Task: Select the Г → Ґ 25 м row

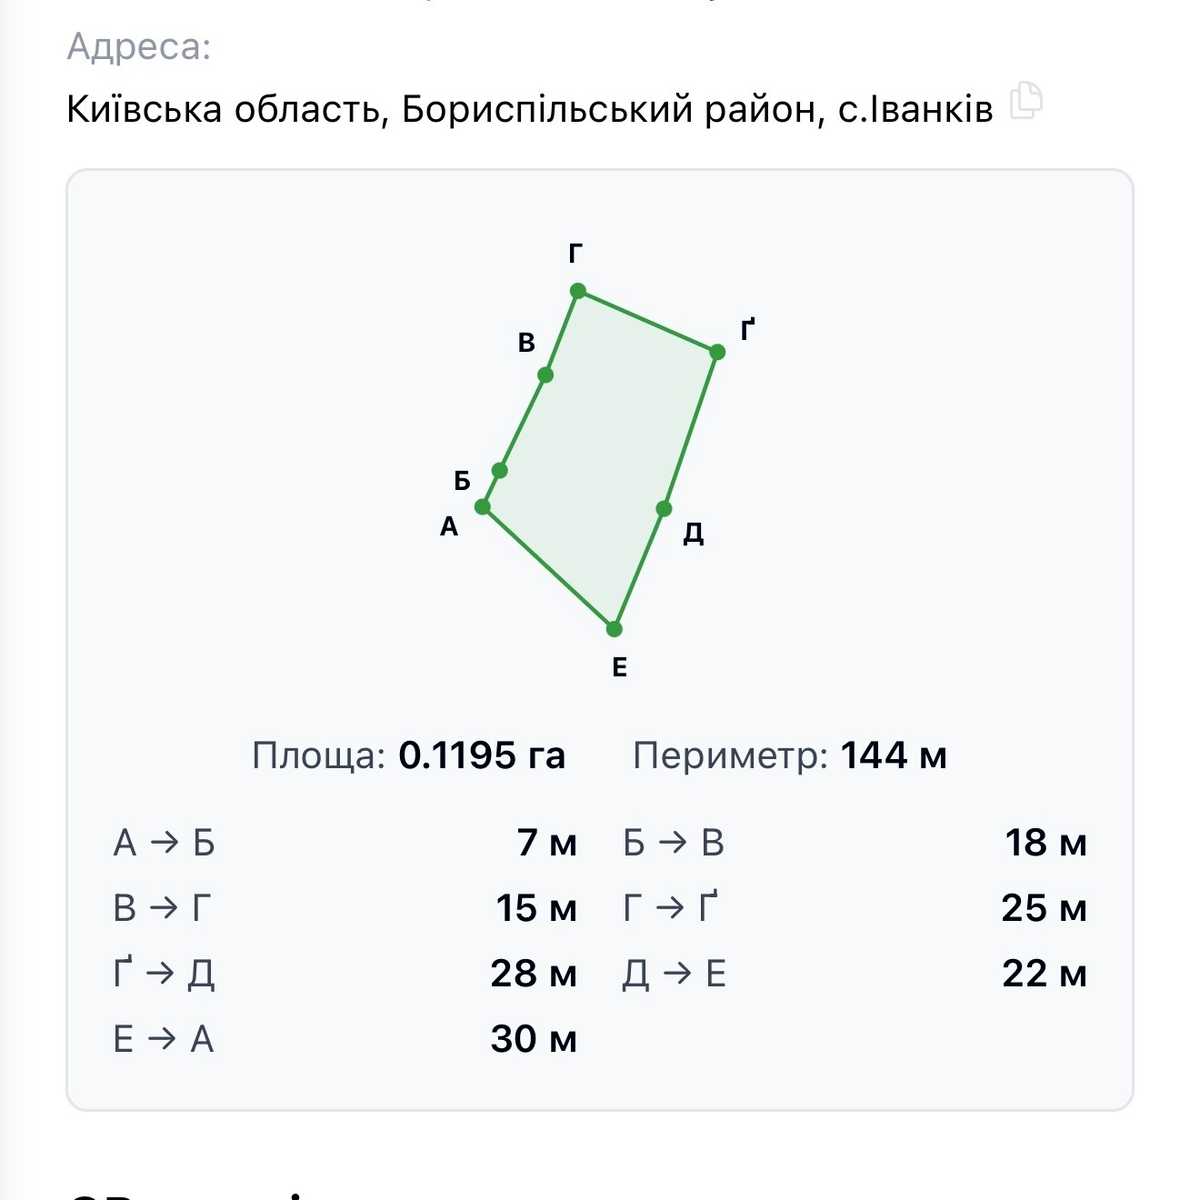Action: point(855,908)
